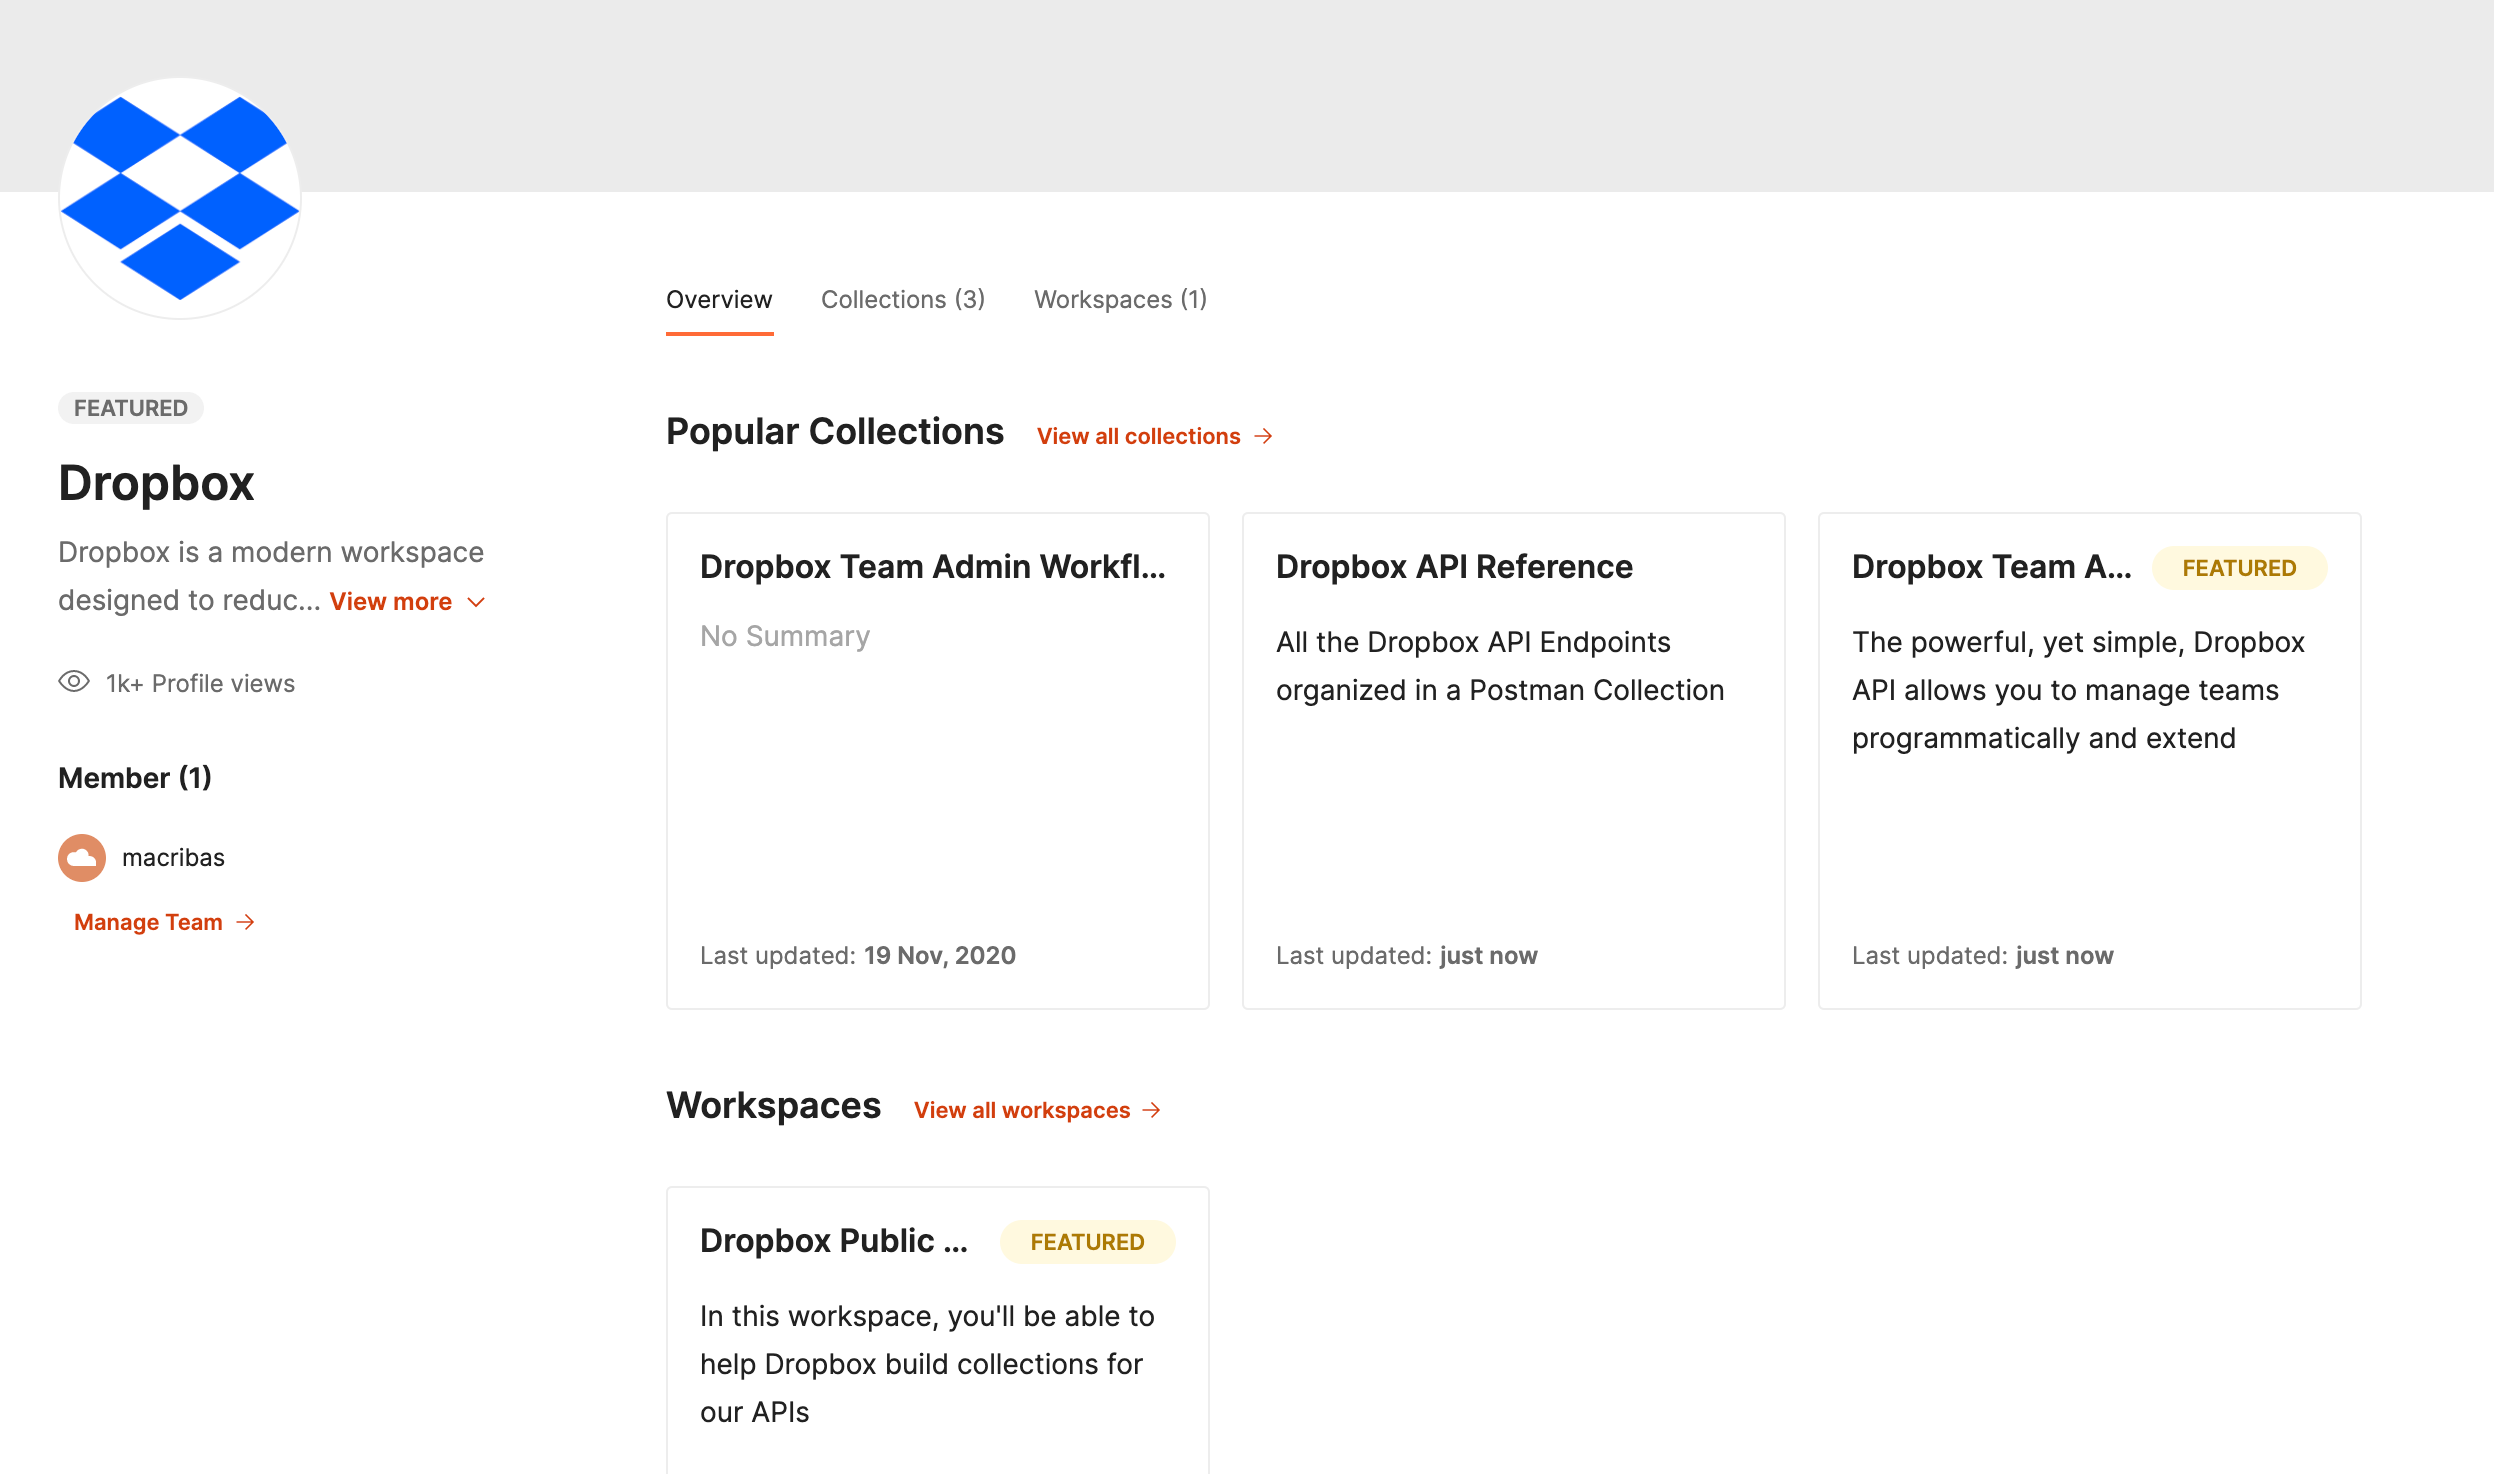Open the Workspaces (1) tab
The height and width of the screenshot is (1474, 2494).
tap(1120, 299)
